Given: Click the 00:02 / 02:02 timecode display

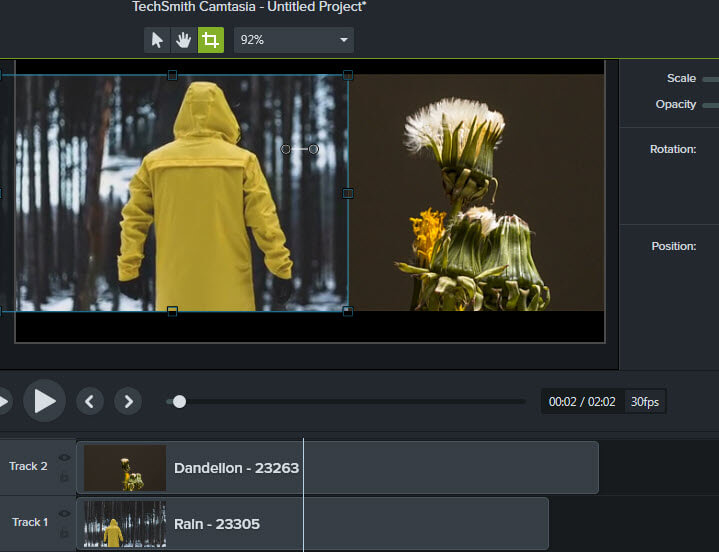Looking at the screenshot, I should (583, 402).
